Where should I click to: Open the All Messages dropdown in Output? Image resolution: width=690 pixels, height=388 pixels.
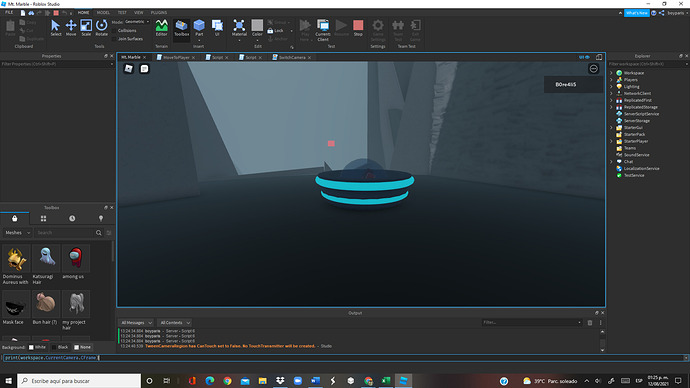(x=136, y=322)
